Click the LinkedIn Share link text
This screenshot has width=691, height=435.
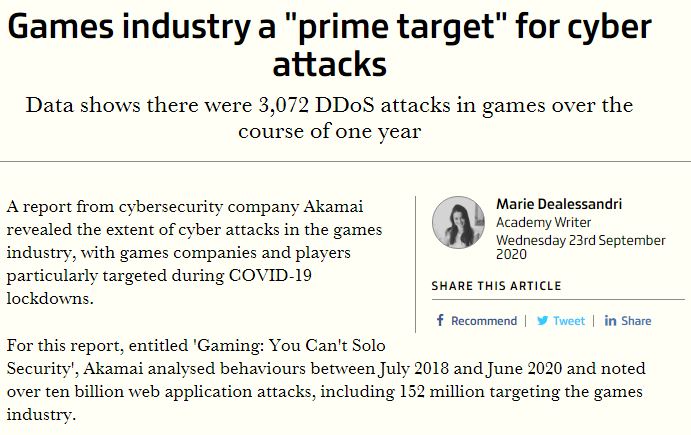click(635, 321)
